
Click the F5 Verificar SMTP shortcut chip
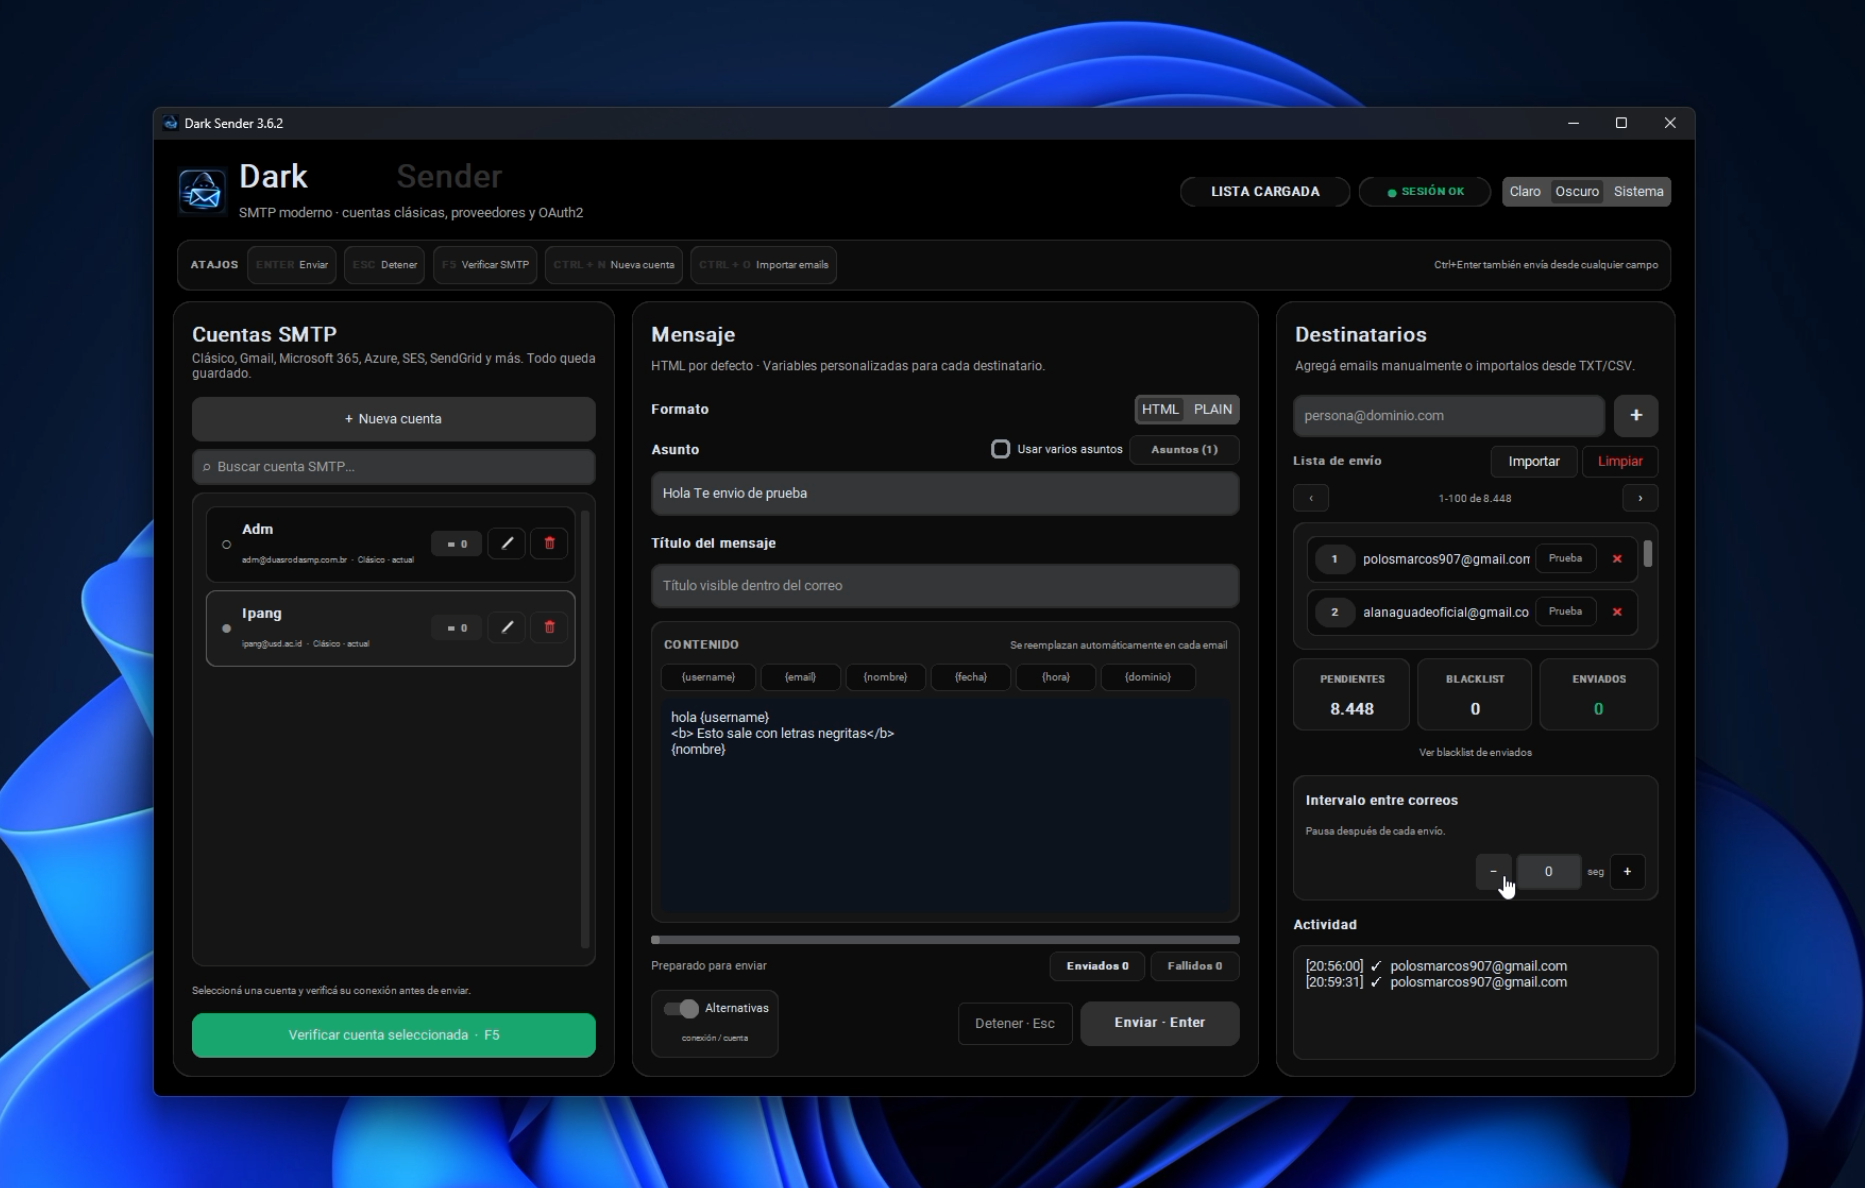point(485,265)
